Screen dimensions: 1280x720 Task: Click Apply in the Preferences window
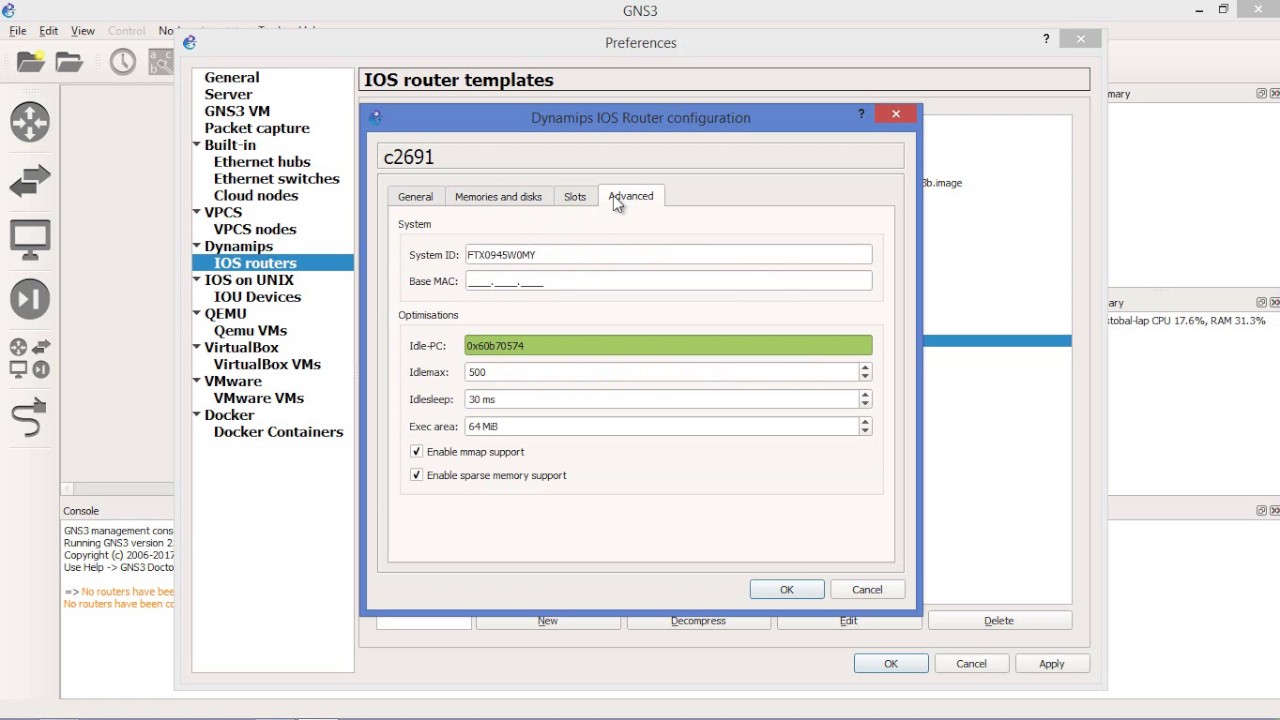pyautogui.click(x=1051, y=664)
